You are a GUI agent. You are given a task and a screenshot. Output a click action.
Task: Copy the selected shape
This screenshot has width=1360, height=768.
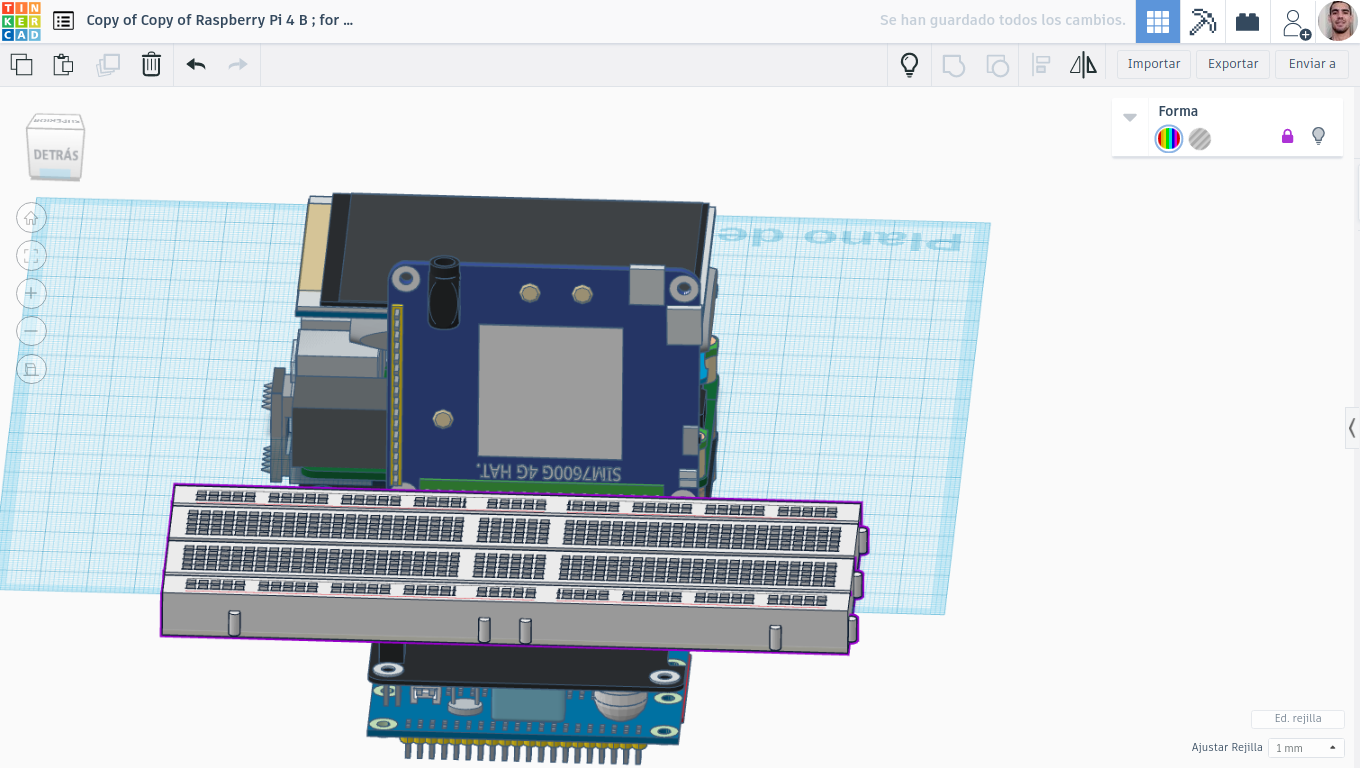(x=21, y=65)
